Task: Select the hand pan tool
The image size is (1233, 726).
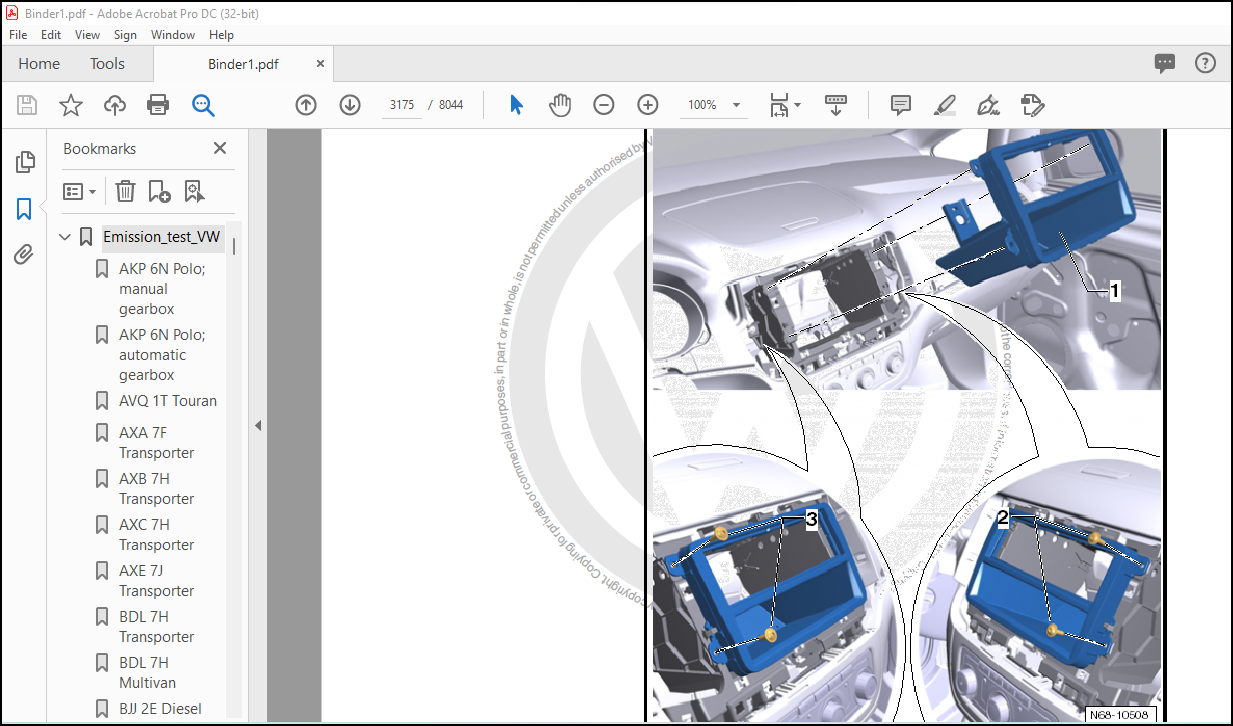Action: (560, 105)
